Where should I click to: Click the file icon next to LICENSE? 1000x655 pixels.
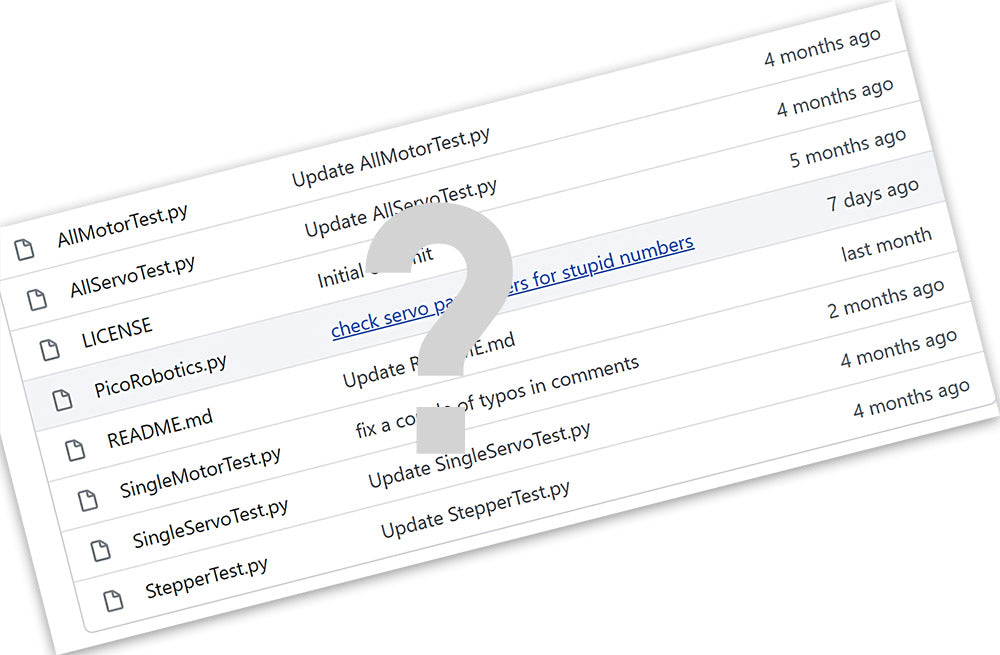tap(50, 349)
